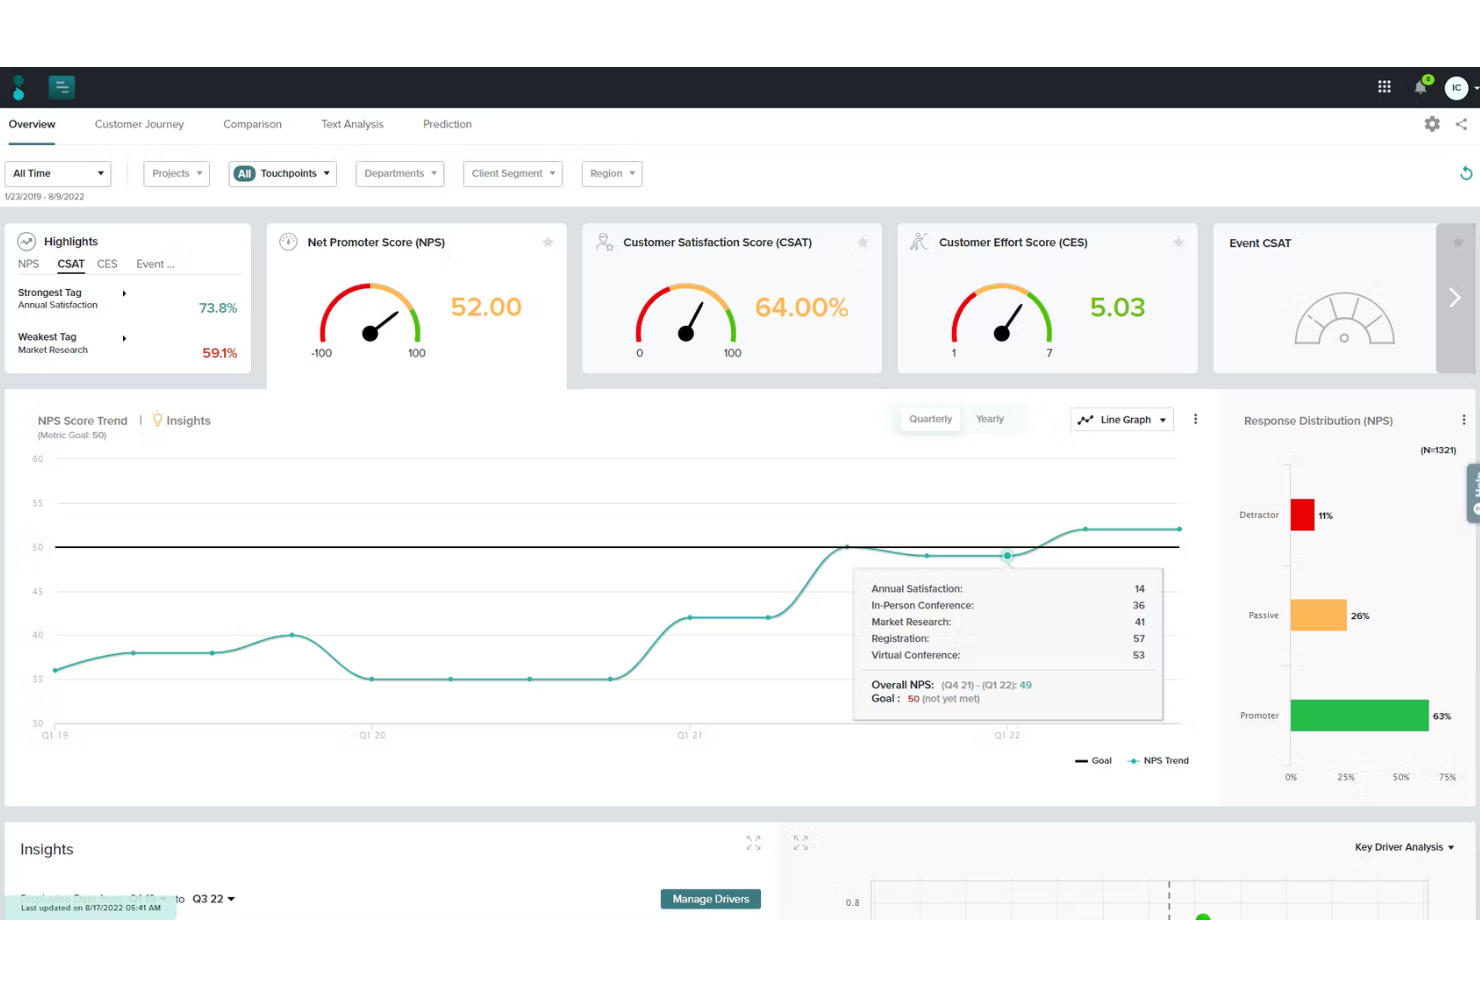Refresh data with the reset icon

[1466, 173]
